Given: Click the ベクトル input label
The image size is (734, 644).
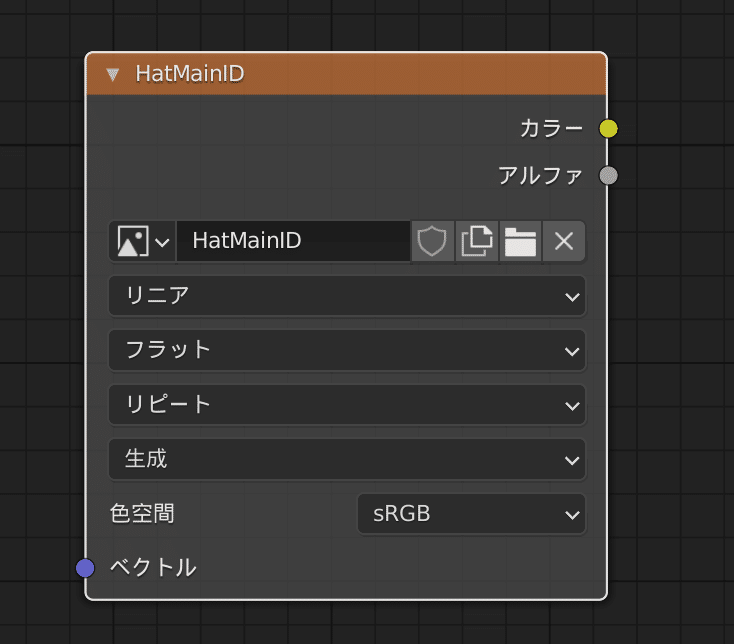Looking at the screenshot, I should click(x=152, y=568).
